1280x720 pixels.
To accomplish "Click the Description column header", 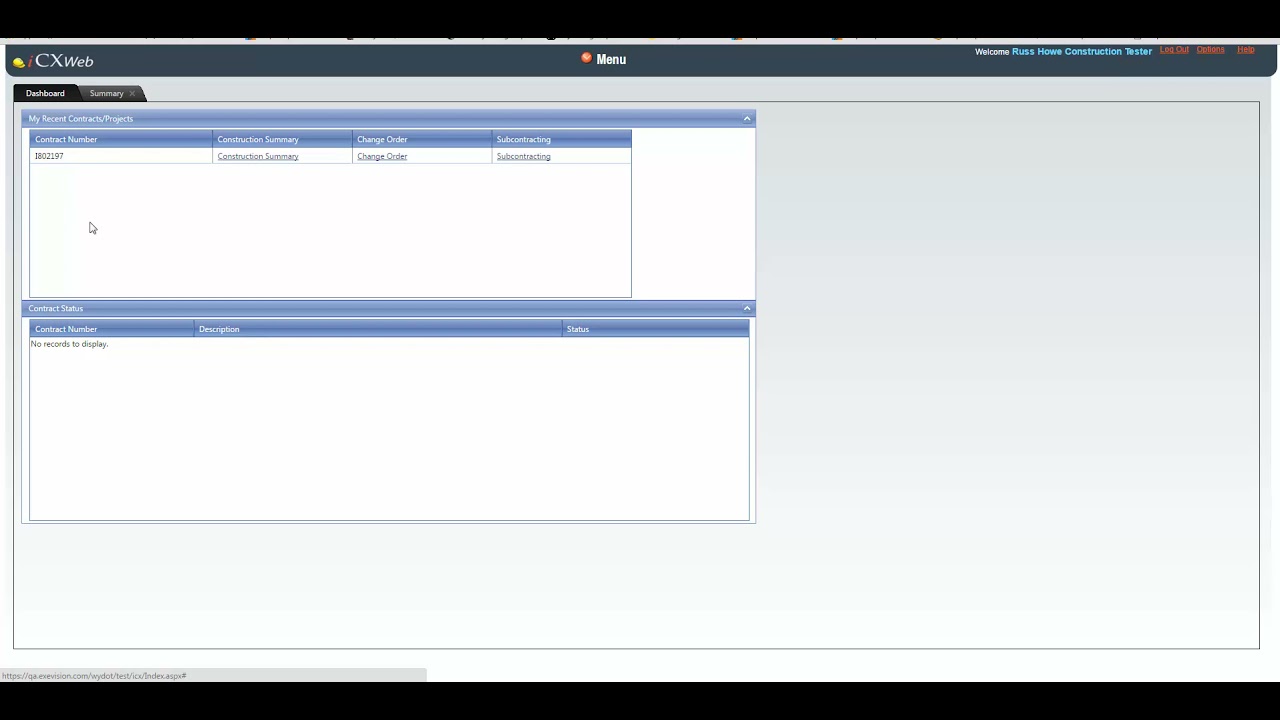I will click(x=378, y=329).
